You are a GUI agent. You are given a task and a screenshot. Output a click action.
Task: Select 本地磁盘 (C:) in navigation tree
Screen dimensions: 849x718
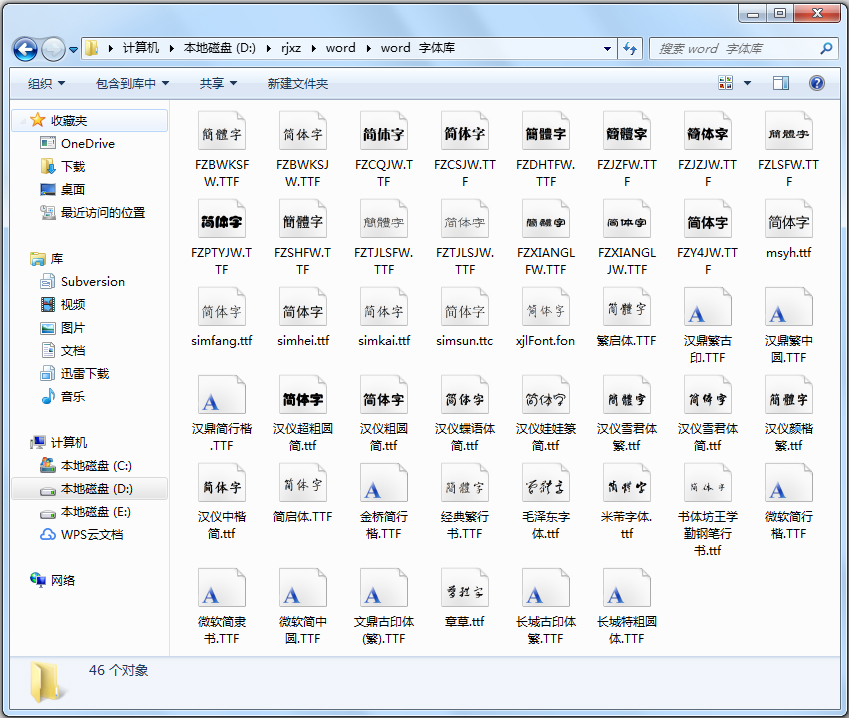click(x=95, y=465)
